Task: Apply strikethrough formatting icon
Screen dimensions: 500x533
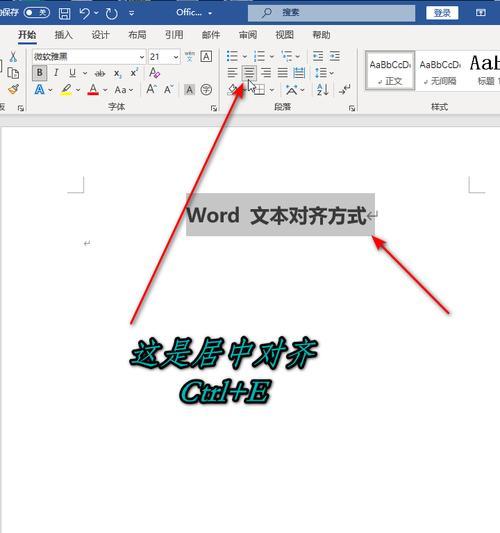Action: coord(100,73)
